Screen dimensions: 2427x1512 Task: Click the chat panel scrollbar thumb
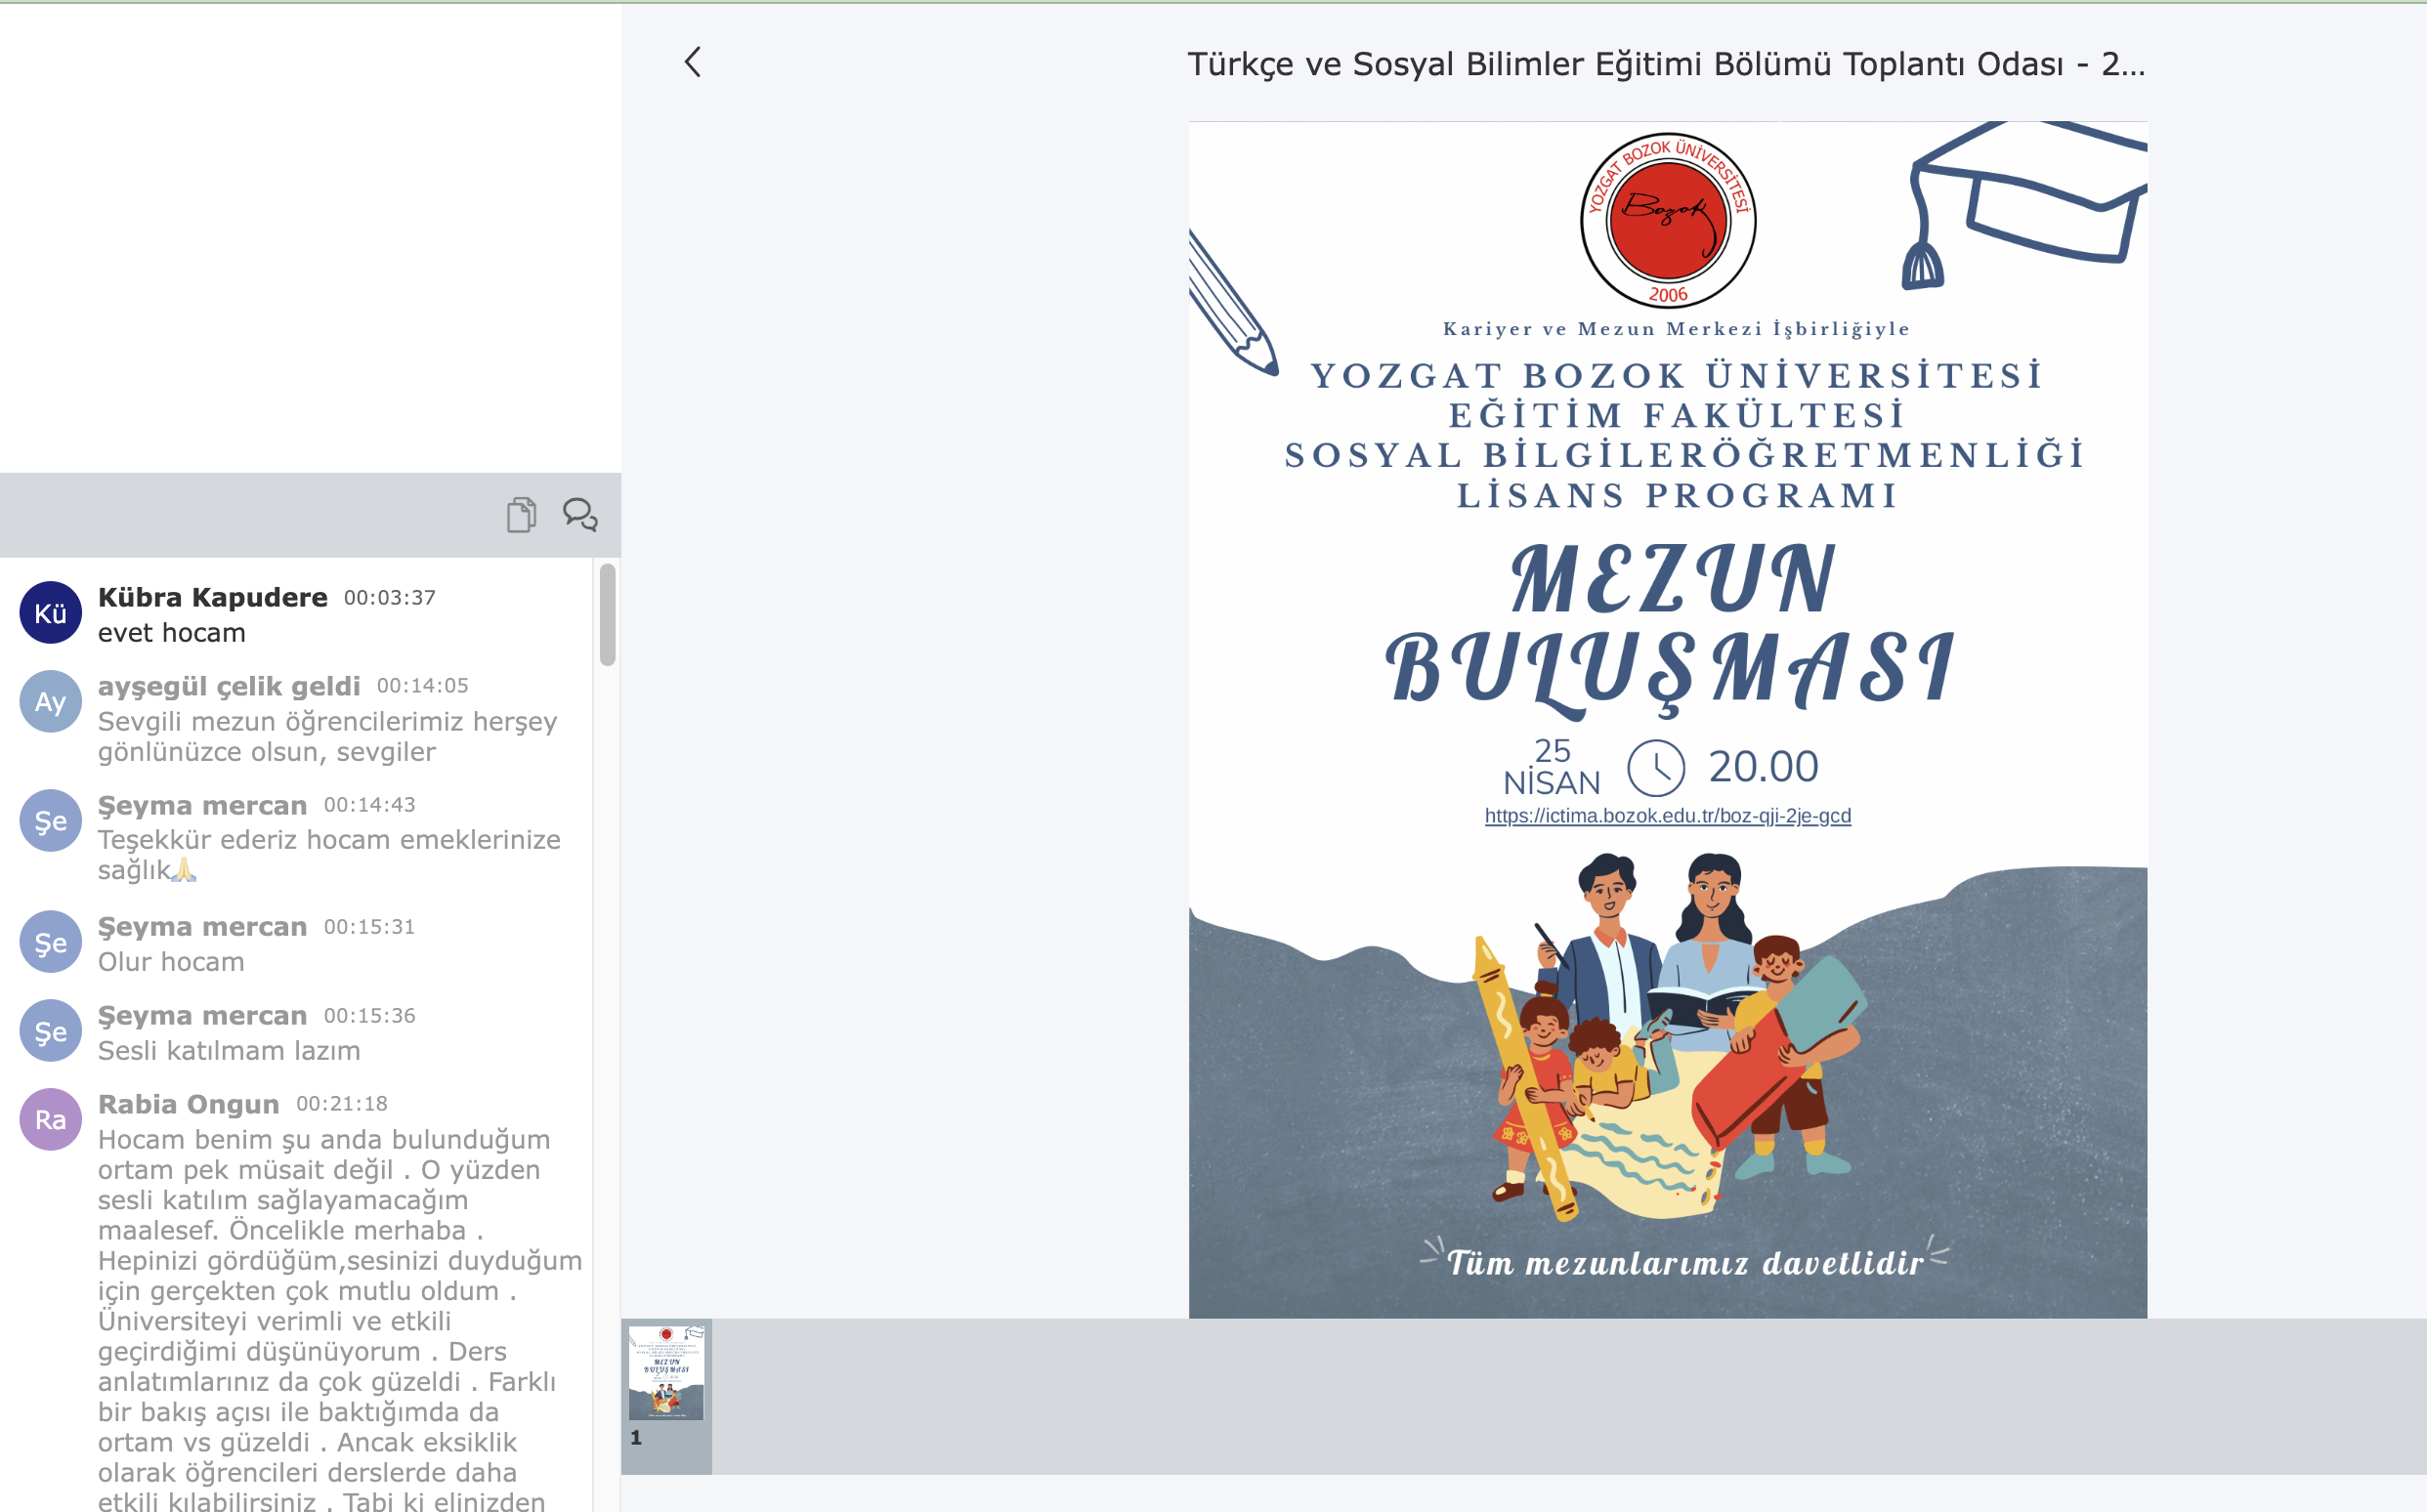[607, 614]
